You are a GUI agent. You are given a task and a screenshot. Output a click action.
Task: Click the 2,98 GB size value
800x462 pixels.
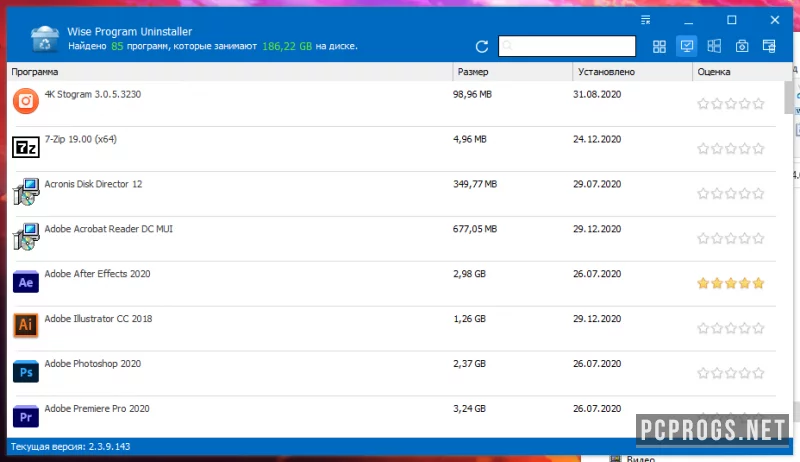pyautogui.click(x=469, y=274)
